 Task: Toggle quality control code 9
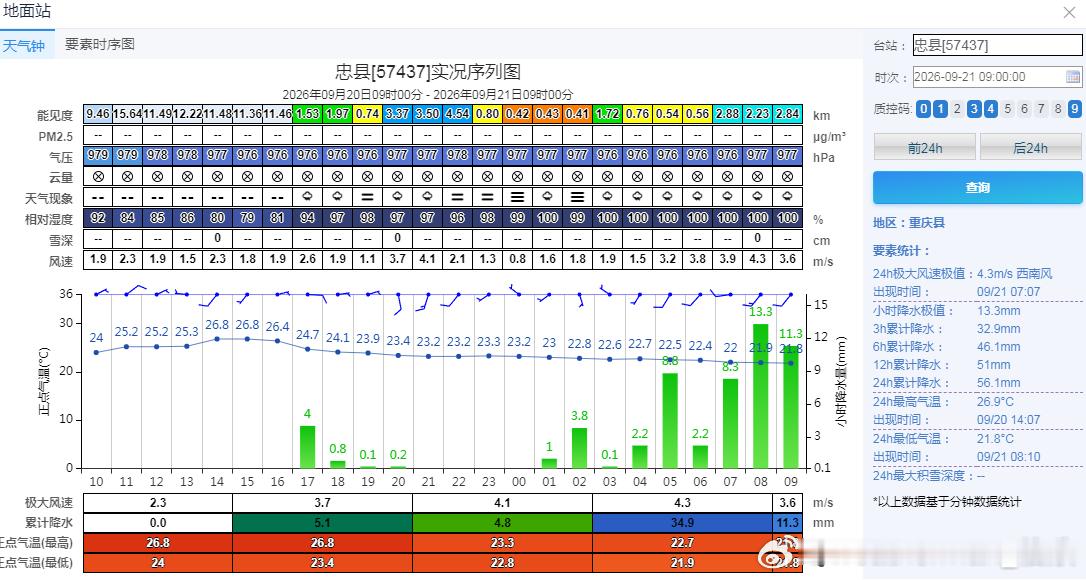coord(1074,109)
